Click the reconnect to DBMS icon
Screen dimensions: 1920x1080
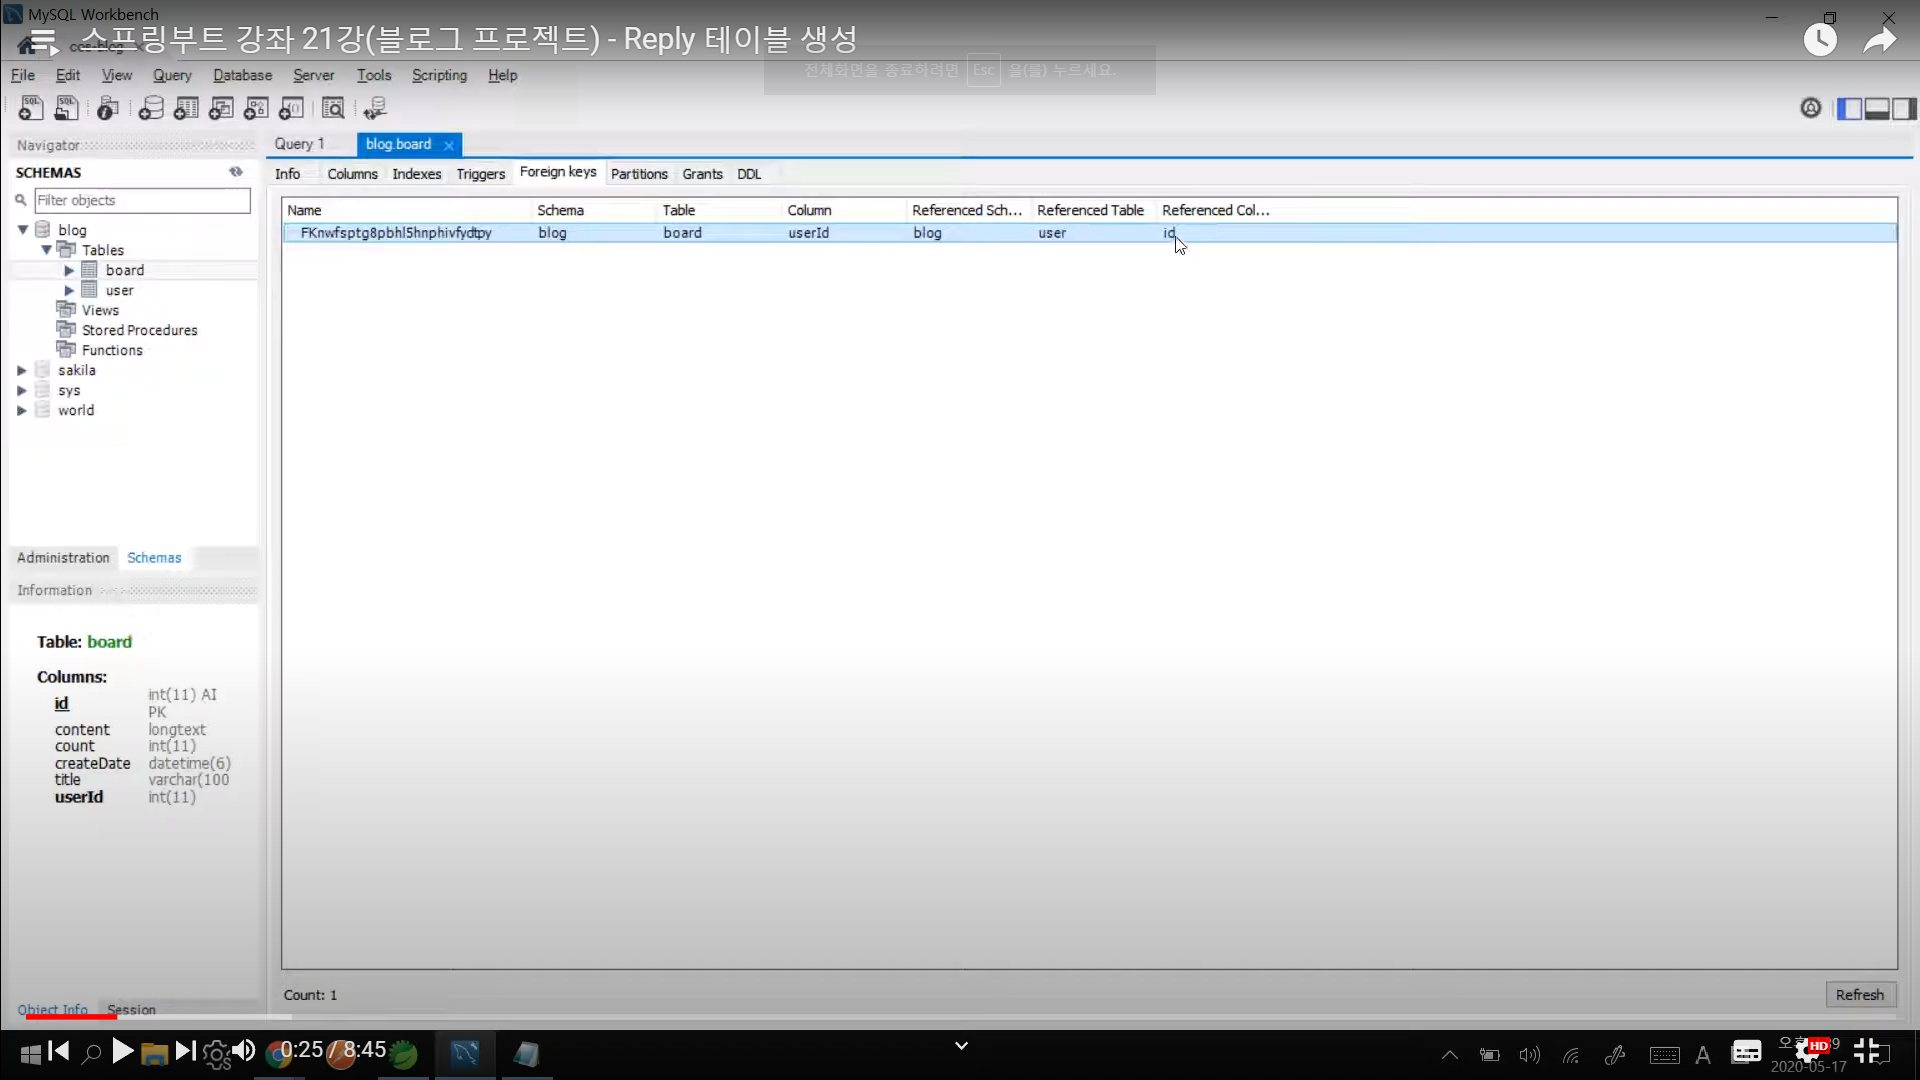click(x=375, y=108)
